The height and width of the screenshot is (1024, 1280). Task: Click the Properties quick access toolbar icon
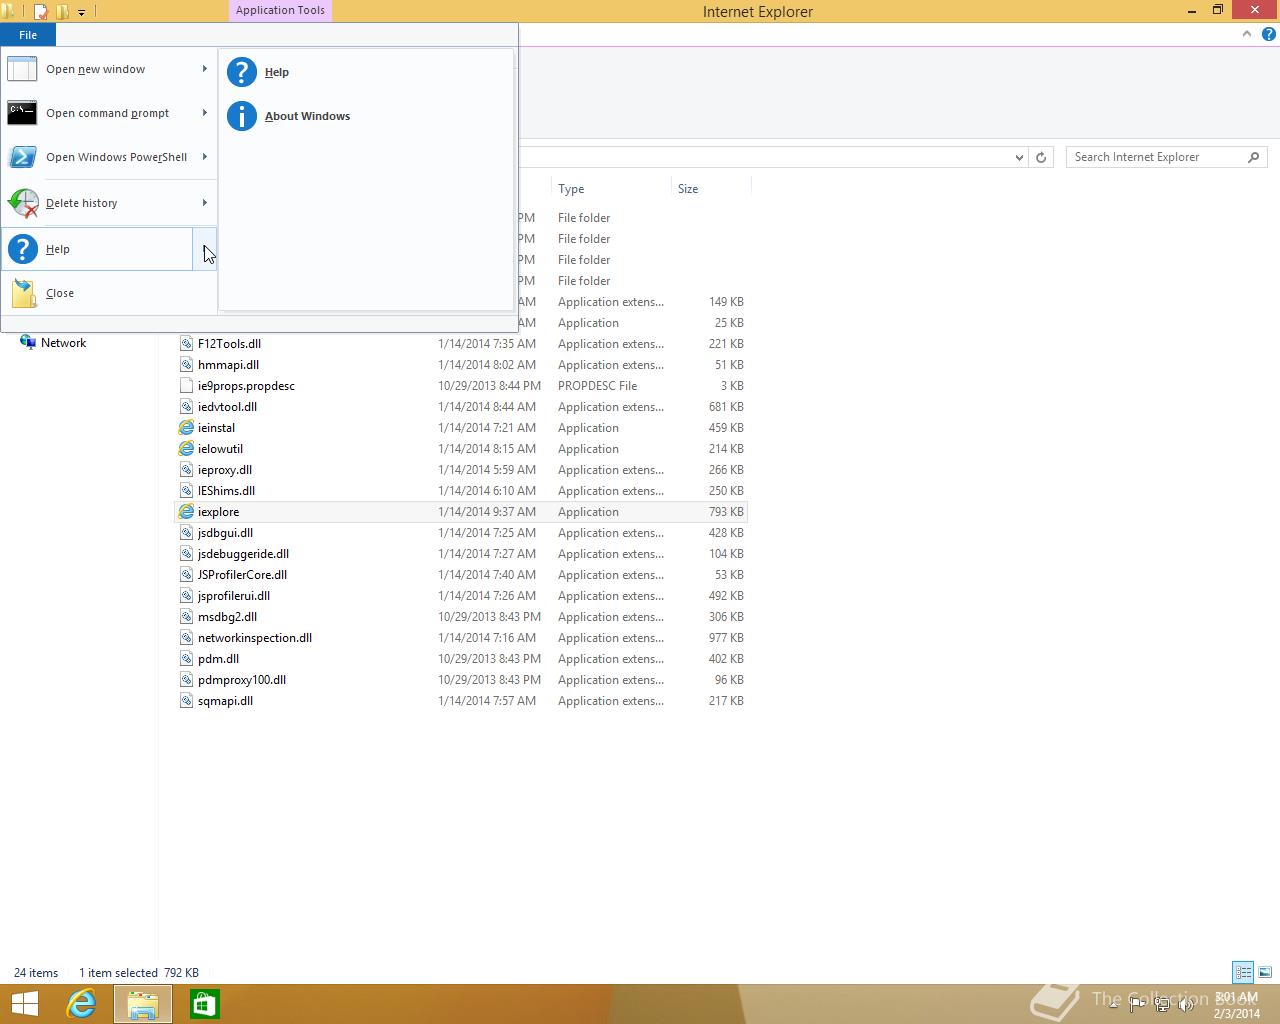click(41, 12)
